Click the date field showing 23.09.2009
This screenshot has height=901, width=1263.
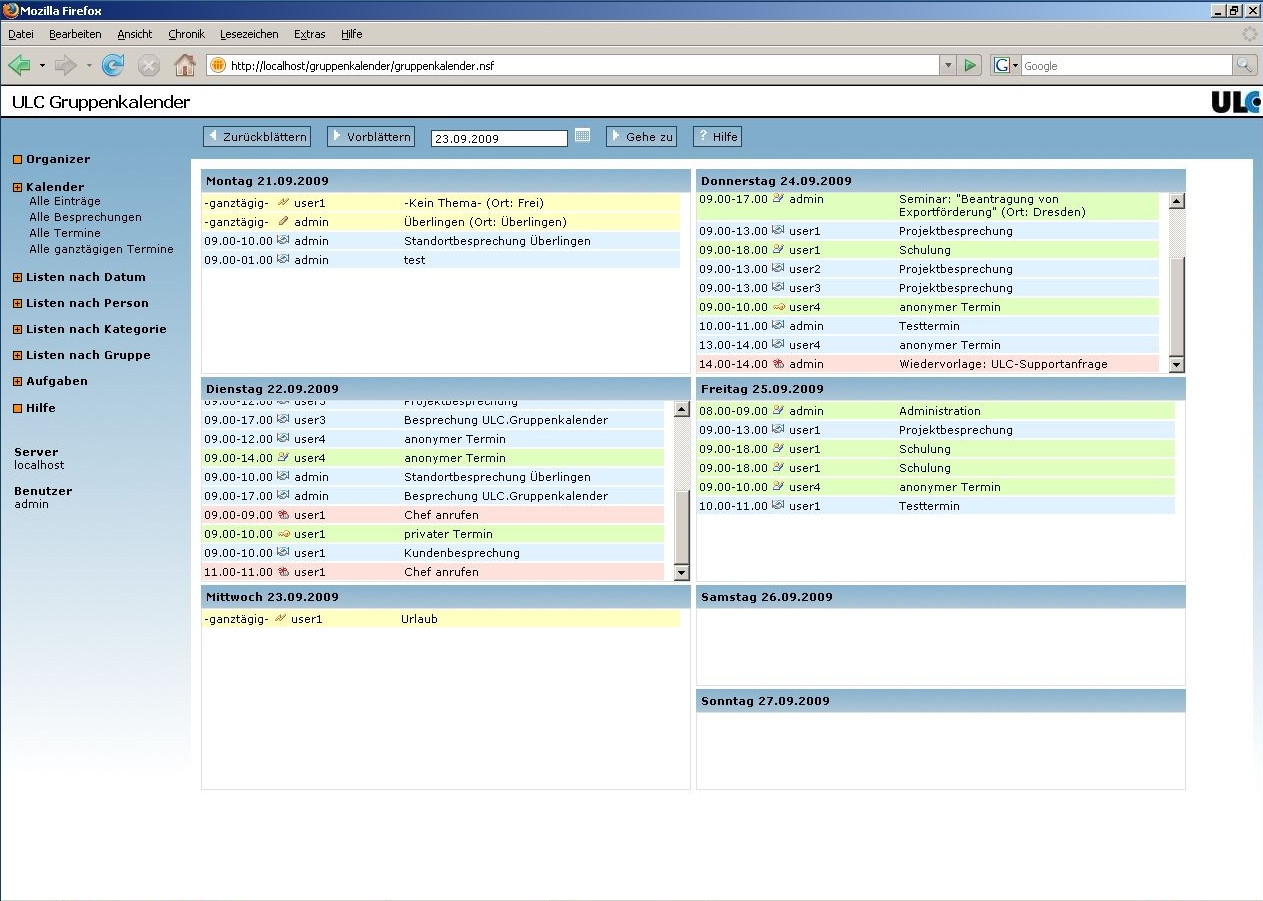499,139
